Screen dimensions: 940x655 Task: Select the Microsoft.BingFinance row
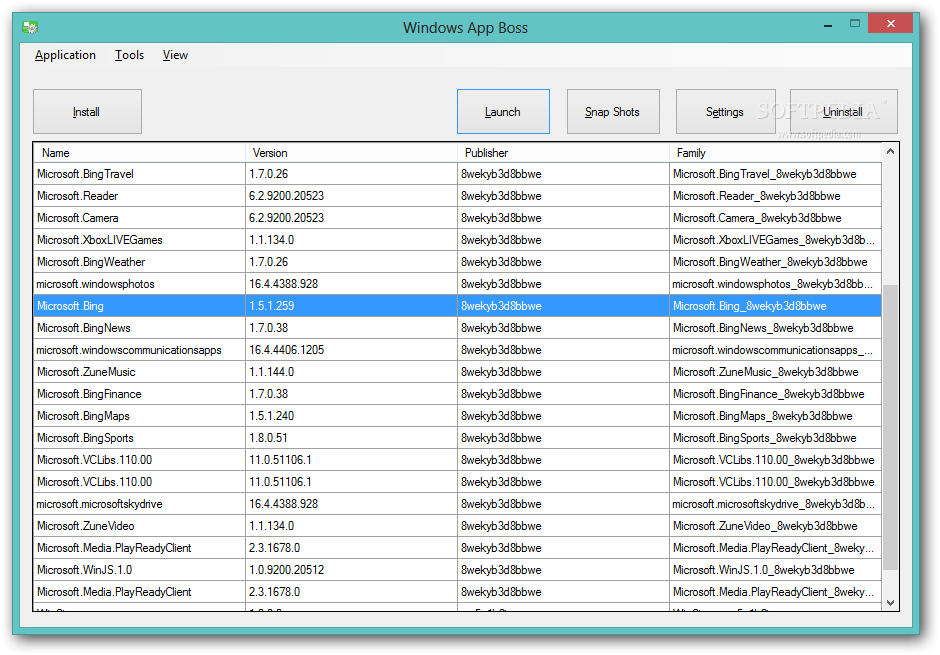tap(457, 394)
